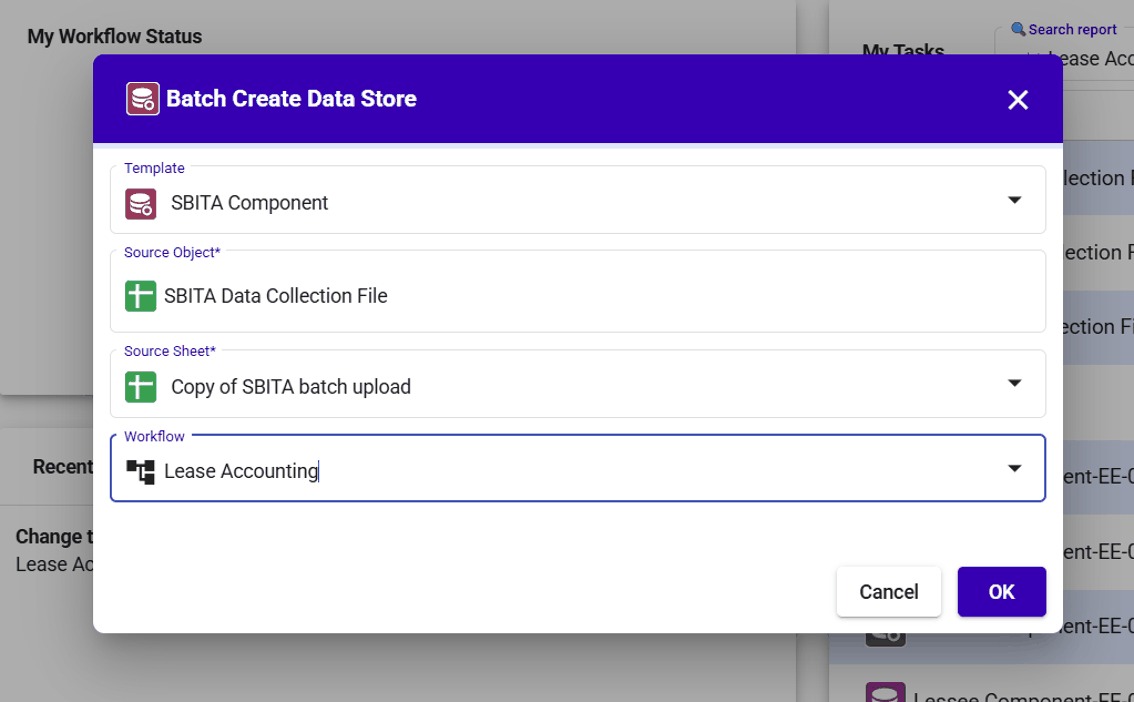Open the Workflow dropdown arrow
The width and height of the screenshot is (1134, 702).
pyautogui.click(x=1015, y=468)
